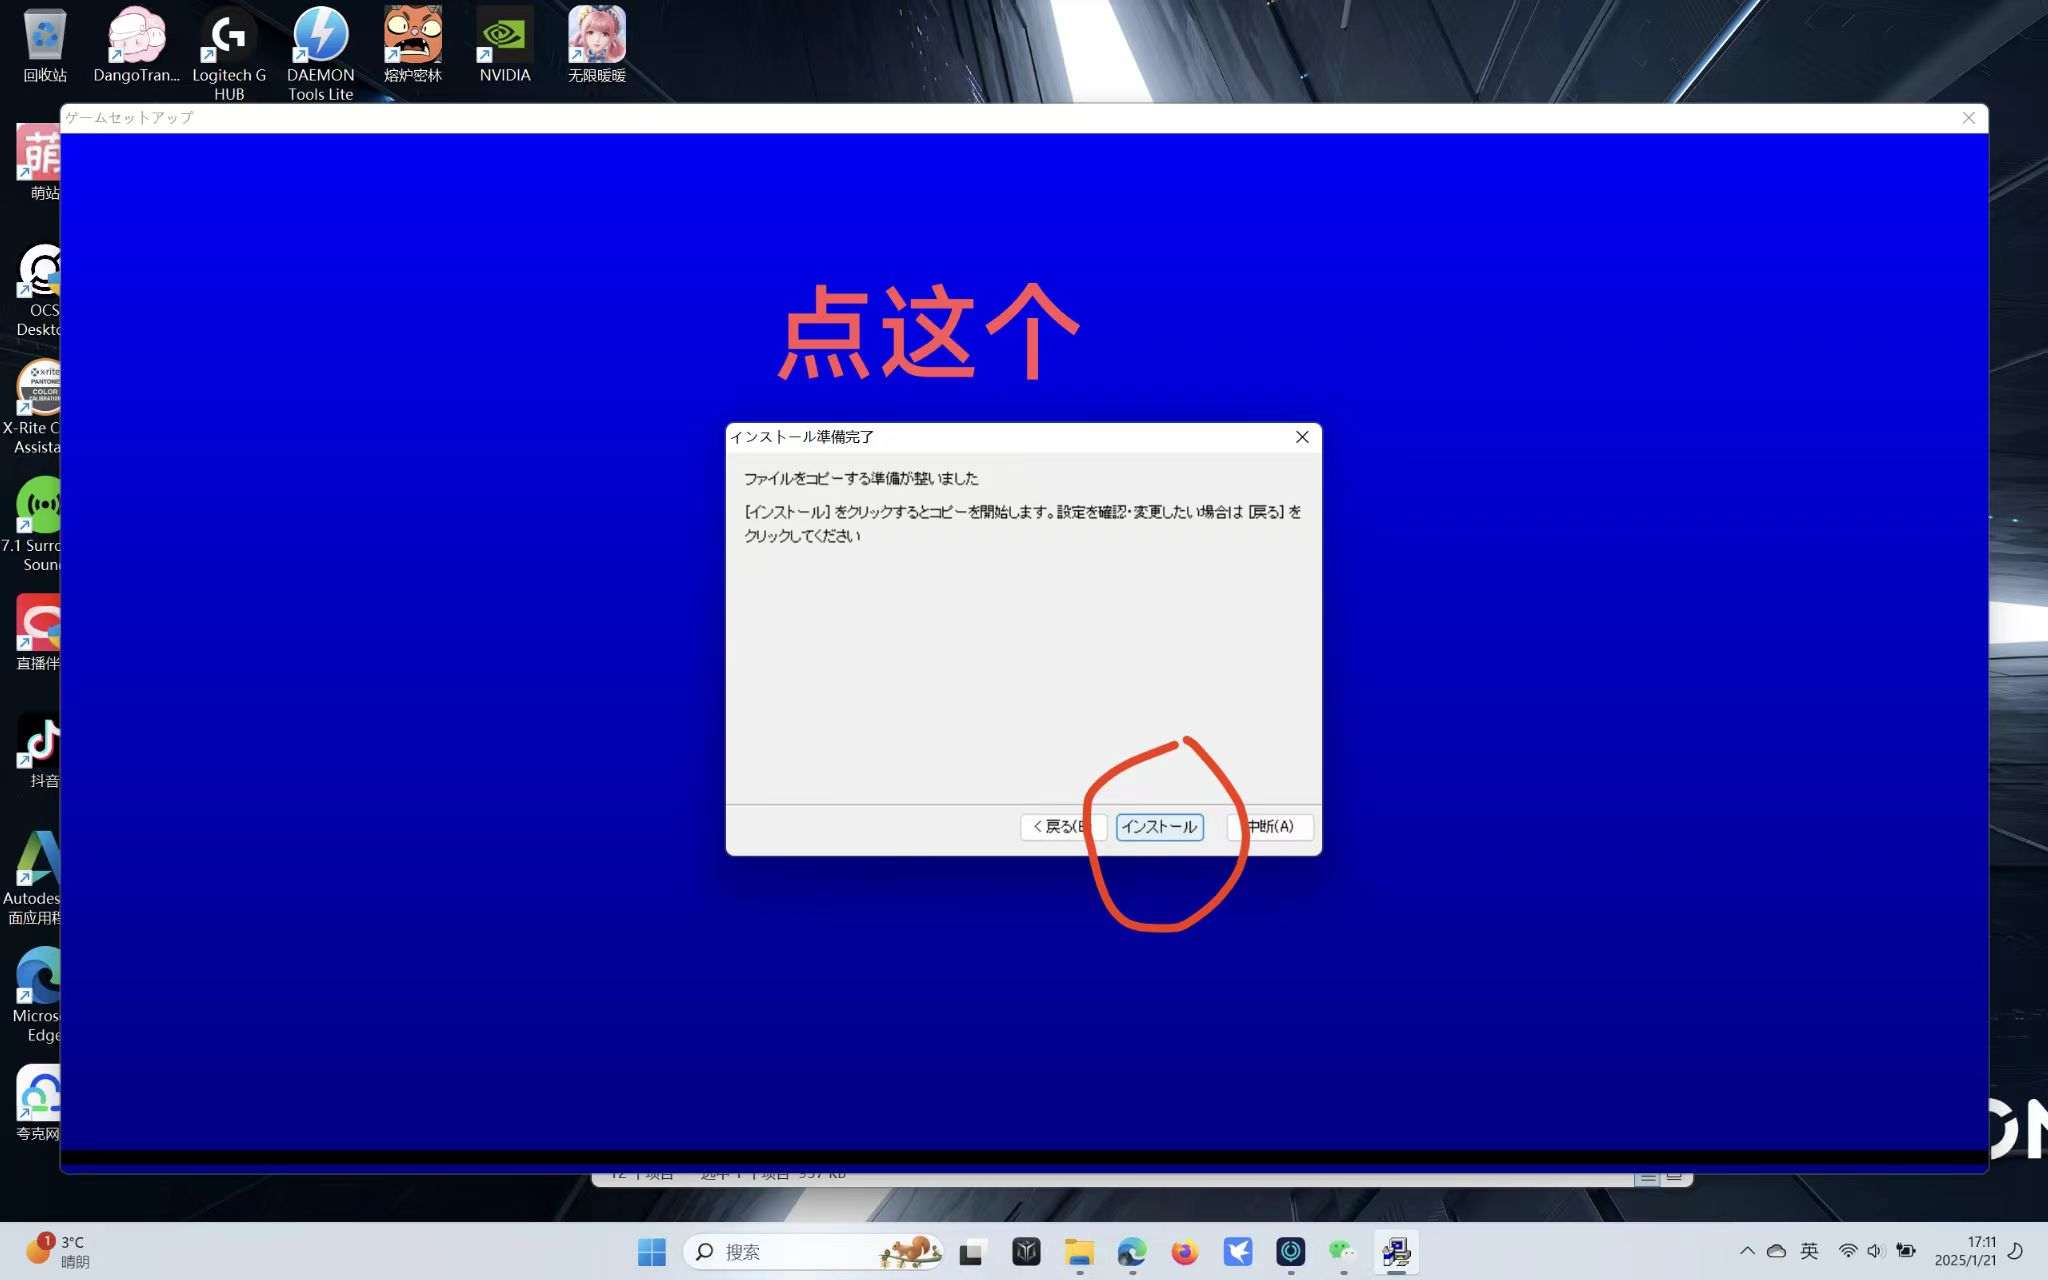The image size is (2048, 1280).
Task: Click the 中断(A) abort button
Action: 1274,827
